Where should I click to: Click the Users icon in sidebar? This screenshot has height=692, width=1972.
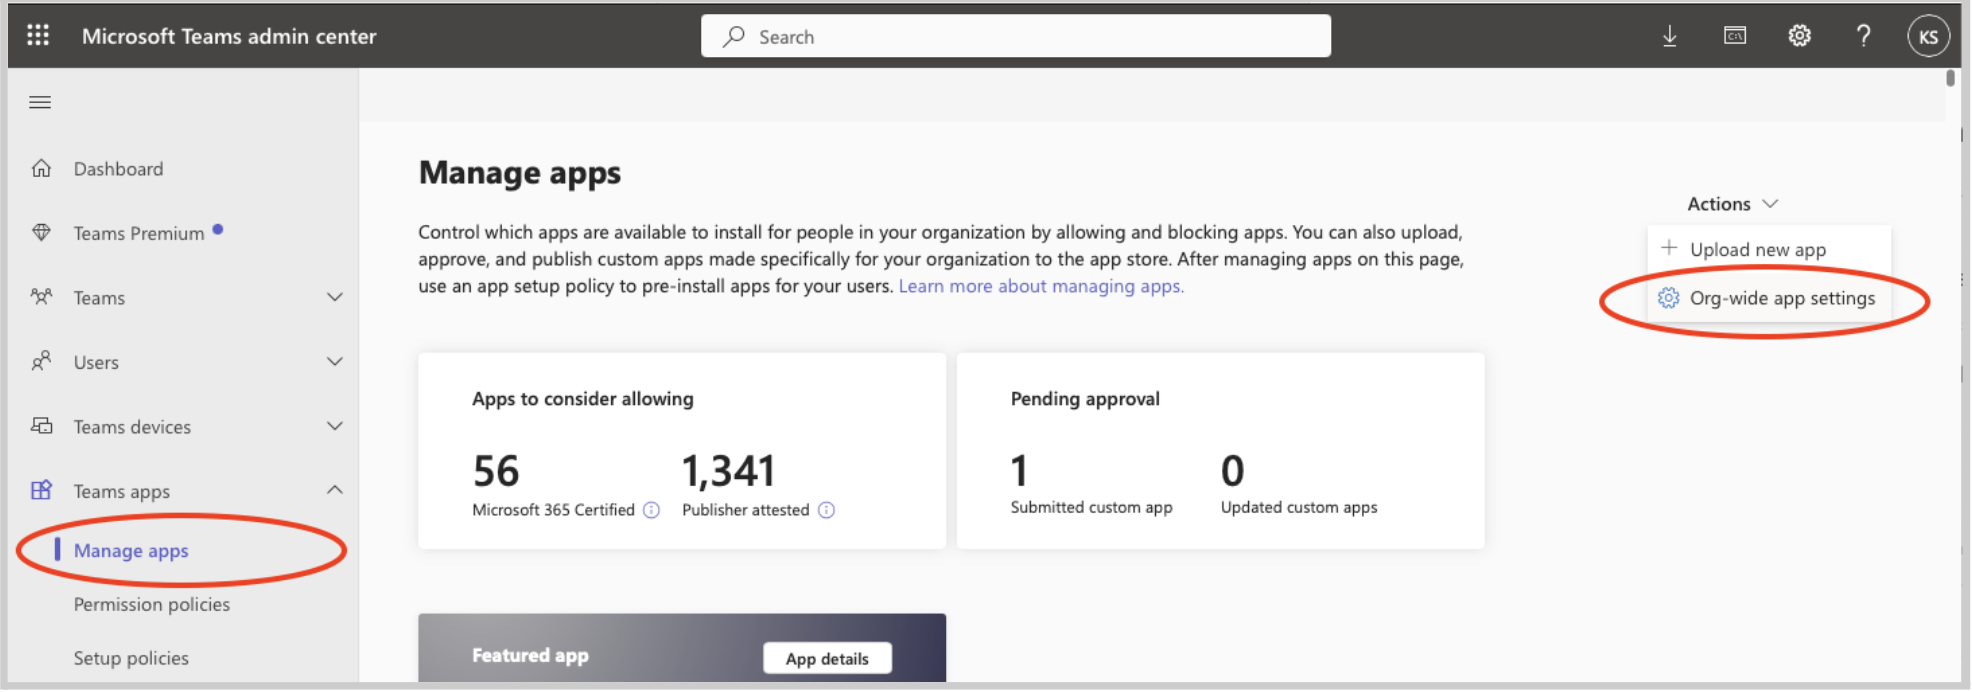(41, 361)
